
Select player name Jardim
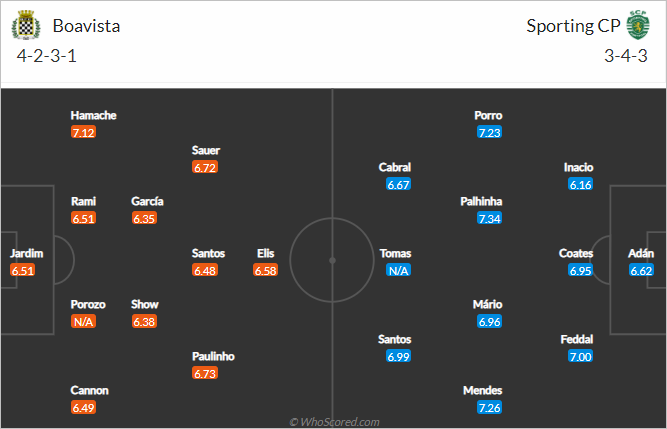pos(26,253)
